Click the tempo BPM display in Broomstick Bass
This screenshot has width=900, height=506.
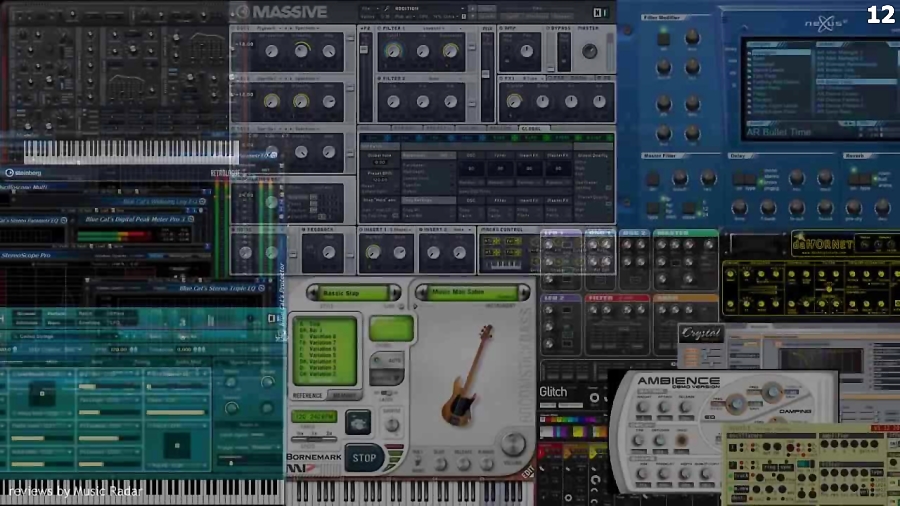(x=314, y=417)
